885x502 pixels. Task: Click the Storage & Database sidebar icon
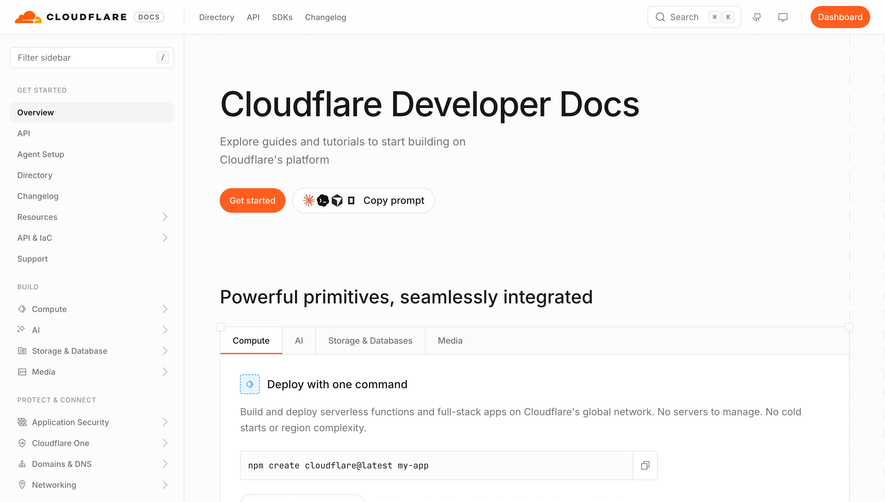click(22, 351)
